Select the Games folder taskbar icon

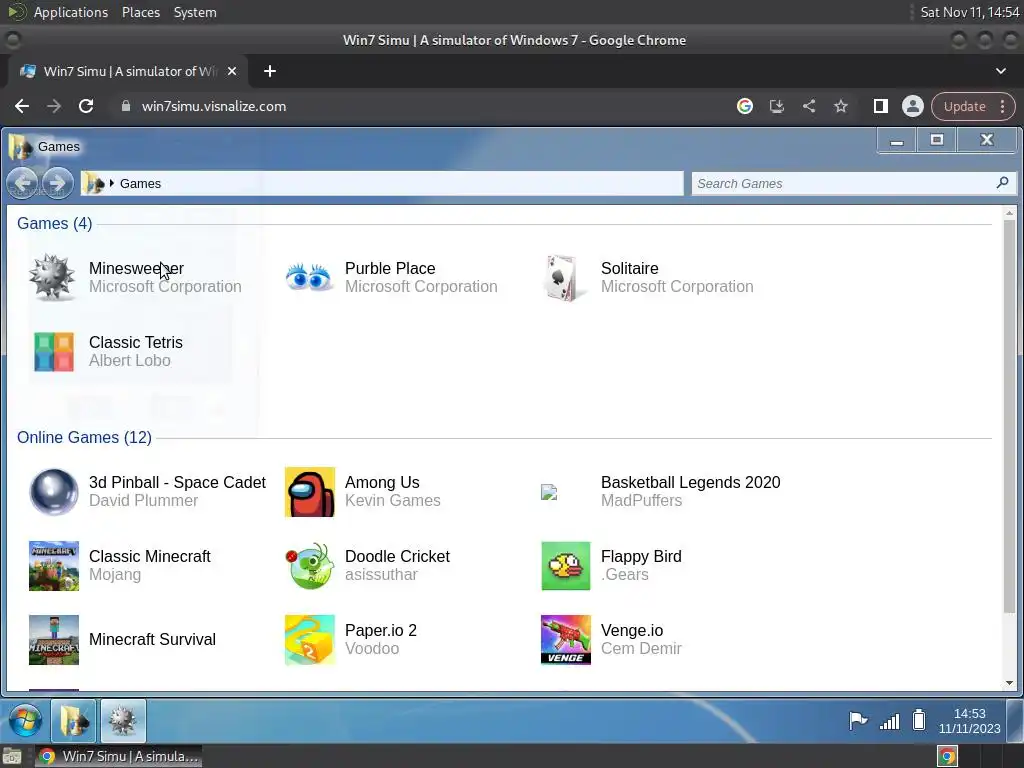[x=74, y=721]
